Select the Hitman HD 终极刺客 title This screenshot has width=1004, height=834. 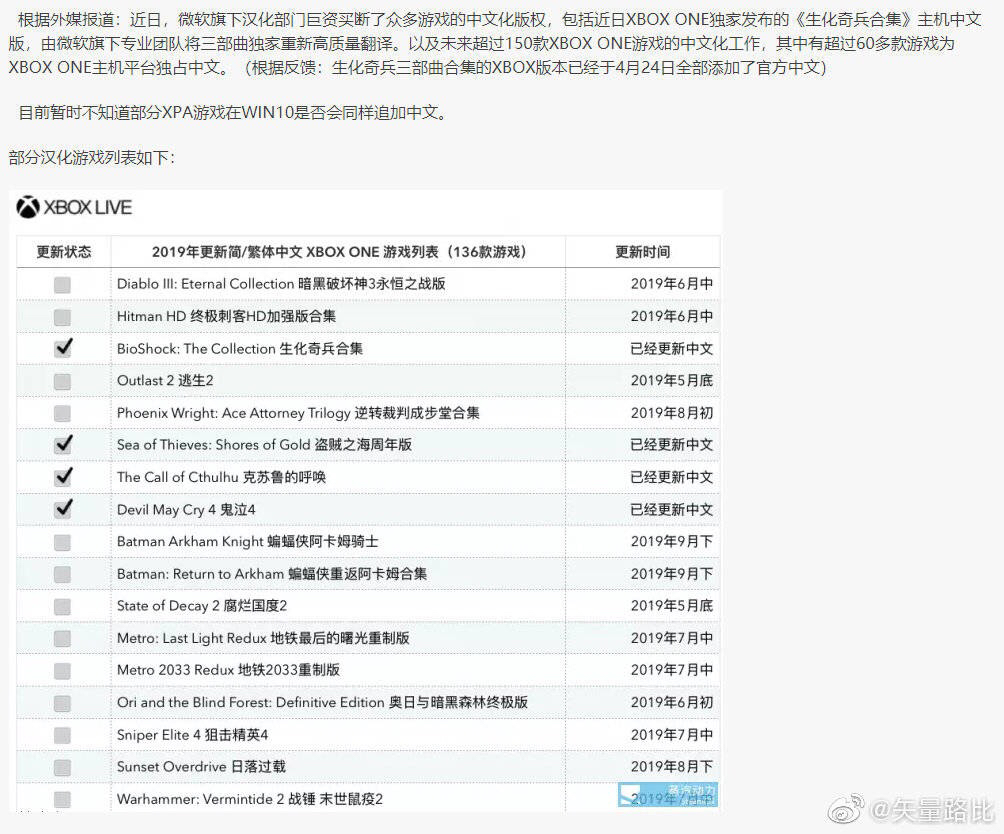(226, 316)
